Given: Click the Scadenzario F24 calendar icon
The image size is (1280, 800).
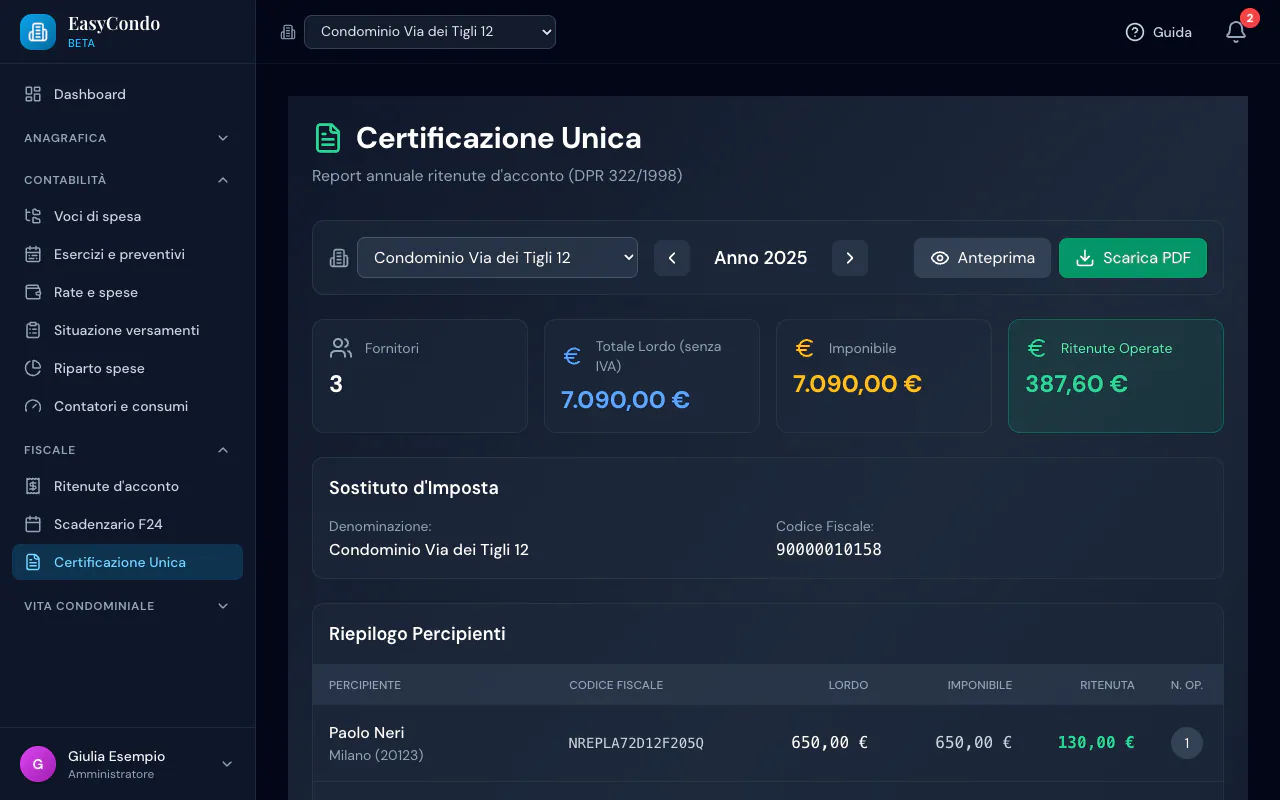Looking at the screenshot, I should (33, 524).
